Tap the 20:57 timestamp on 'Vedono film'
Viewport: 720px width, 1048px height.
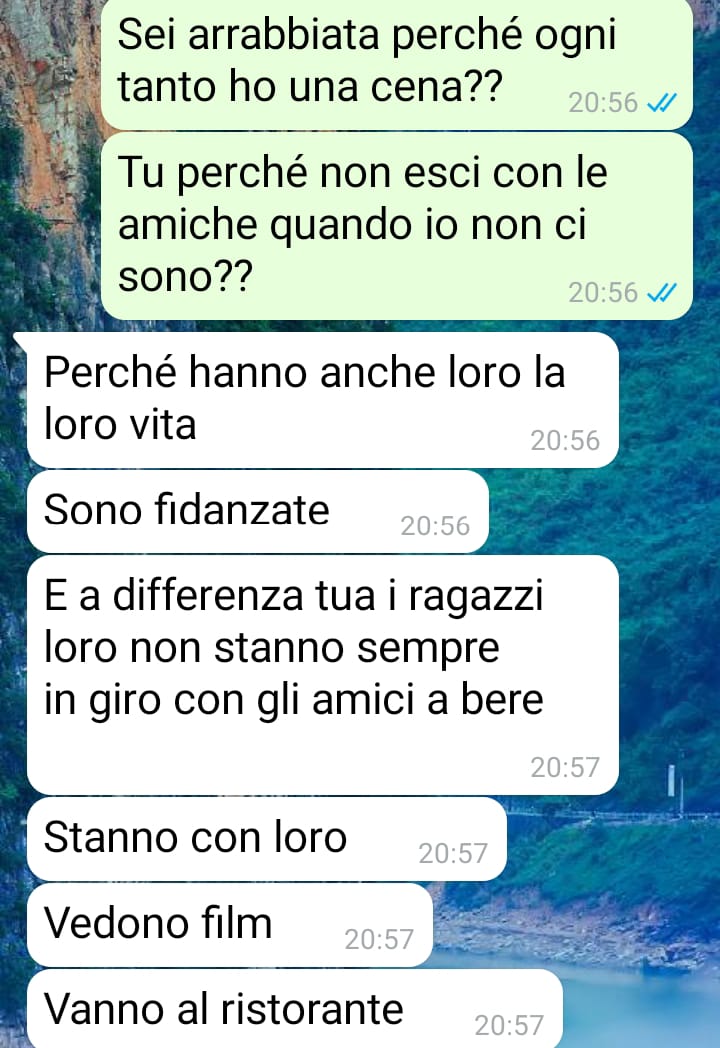click(379, 940)
